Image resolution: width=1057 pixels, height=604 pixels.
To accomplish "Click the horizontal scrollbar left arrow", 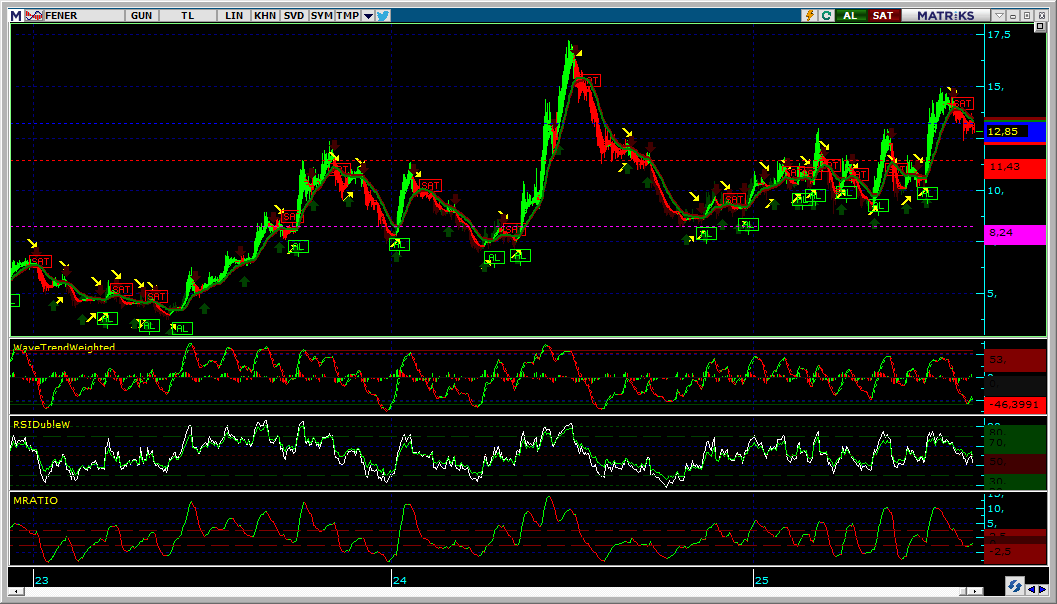I will [x=16, y=591].
